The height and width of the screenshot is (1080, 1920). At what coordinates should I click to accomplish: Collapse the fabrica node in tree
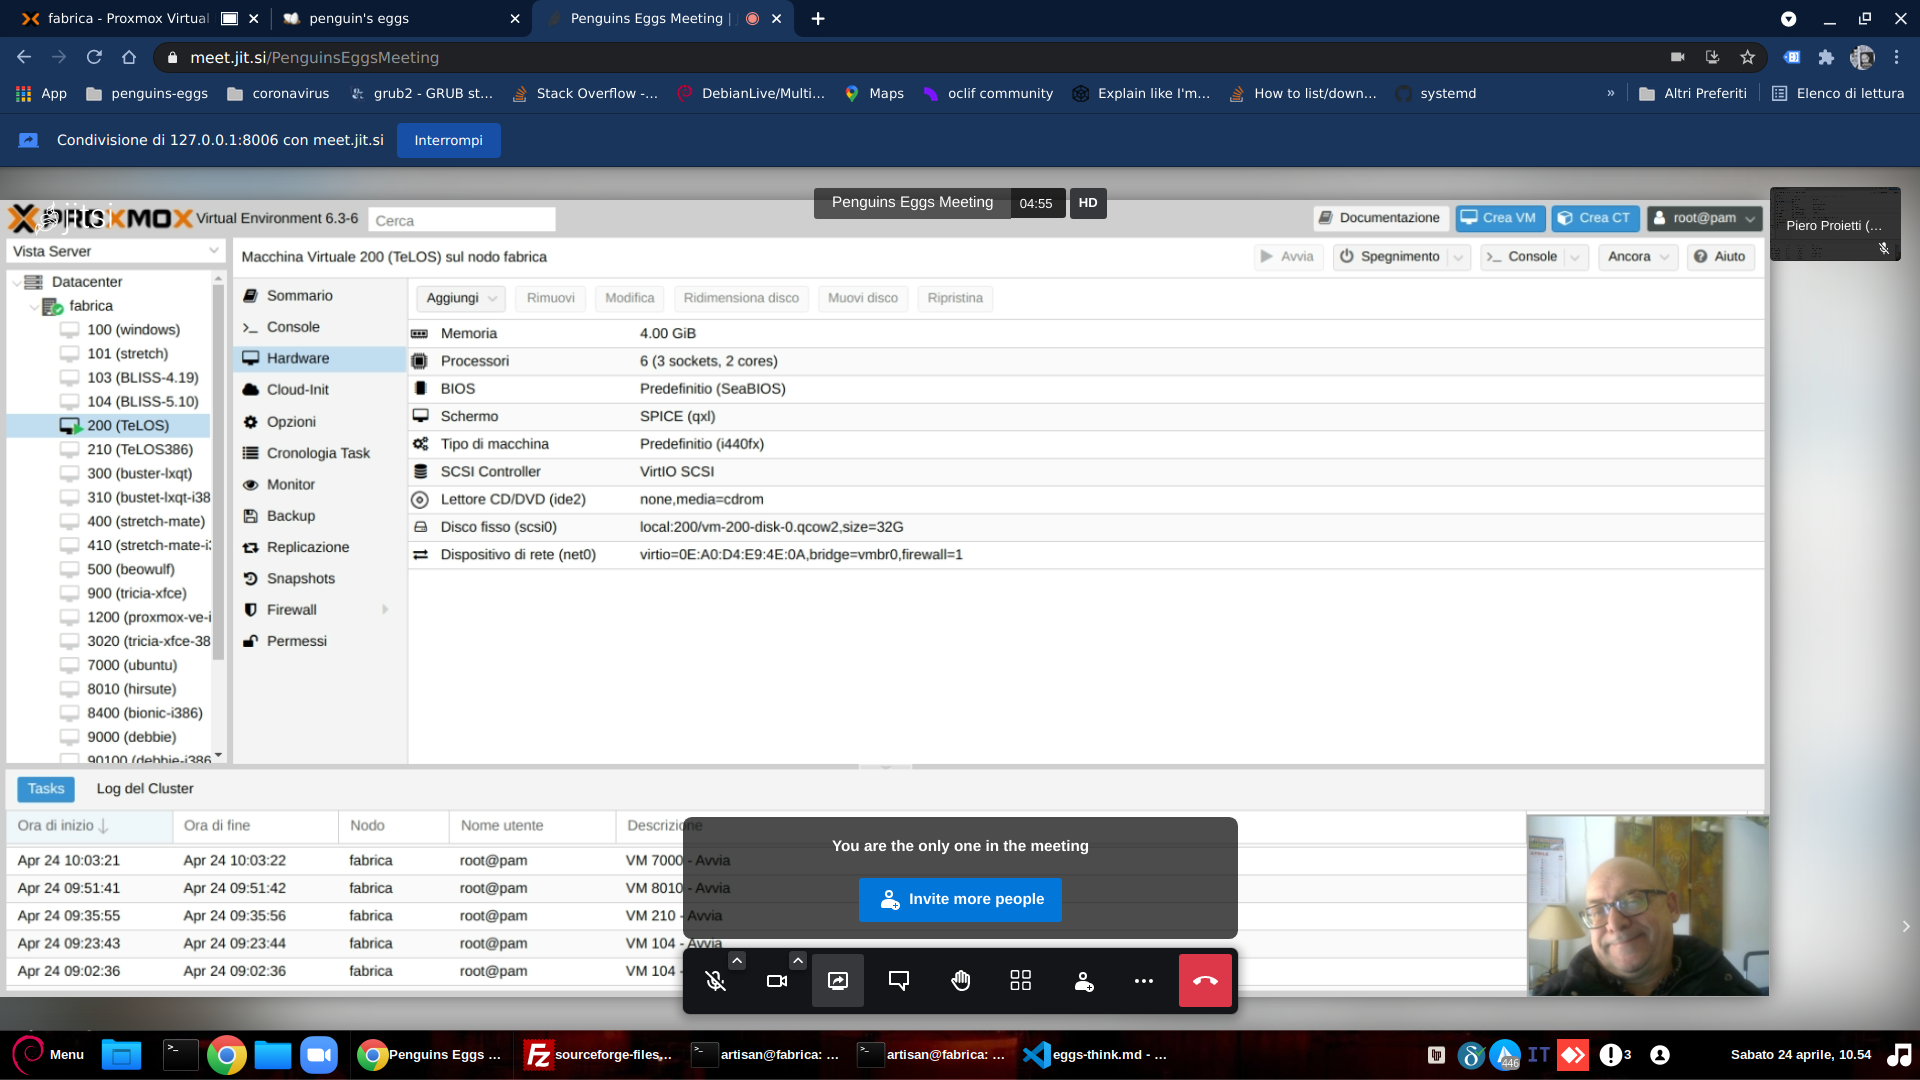click(35, 307)
